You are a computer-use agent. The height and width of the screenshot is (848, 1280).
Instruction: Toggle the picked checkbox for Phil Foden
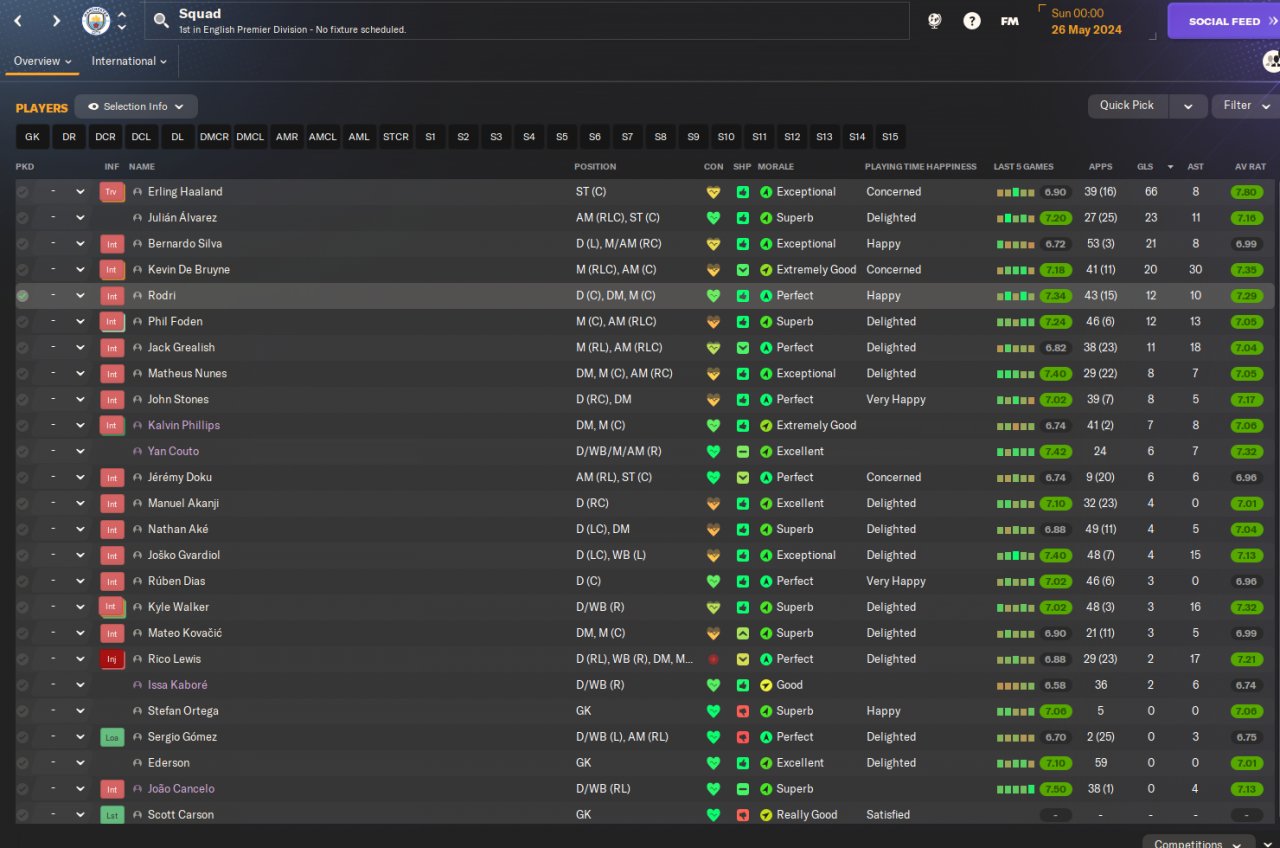click(x=22, y=322)
